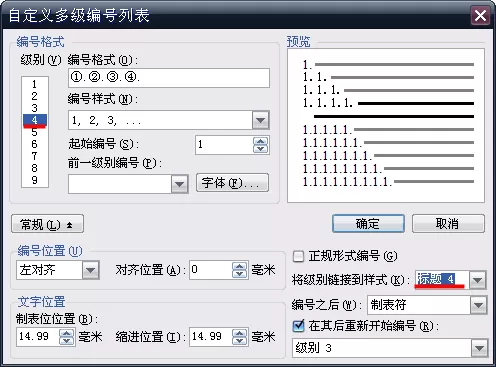Select level 7 in the level list
This screenshot has width=496, height=367.
pos(35,156)
